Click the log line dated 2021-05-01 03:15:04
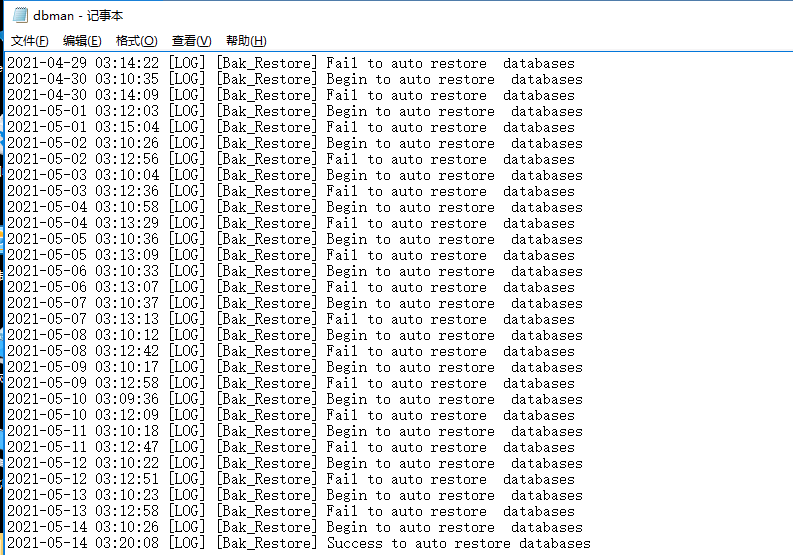Screen dimensions: 793x555 291,127
